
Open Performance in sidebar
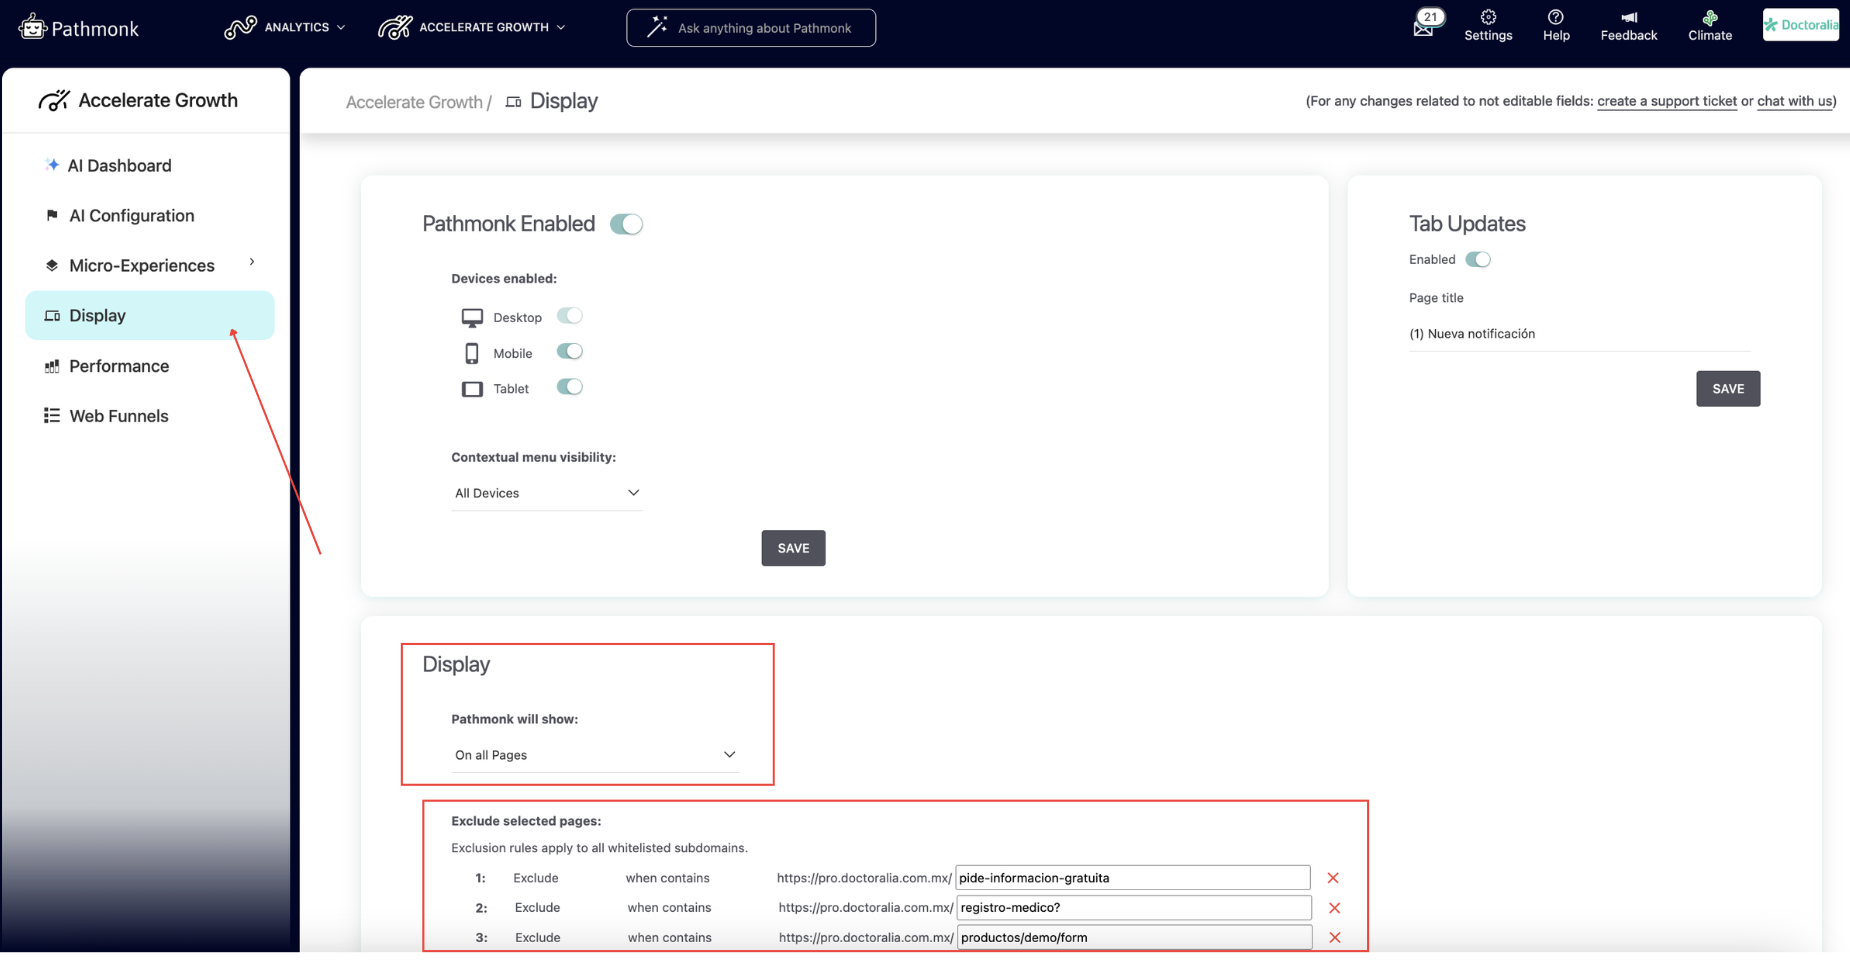(119, 366)
